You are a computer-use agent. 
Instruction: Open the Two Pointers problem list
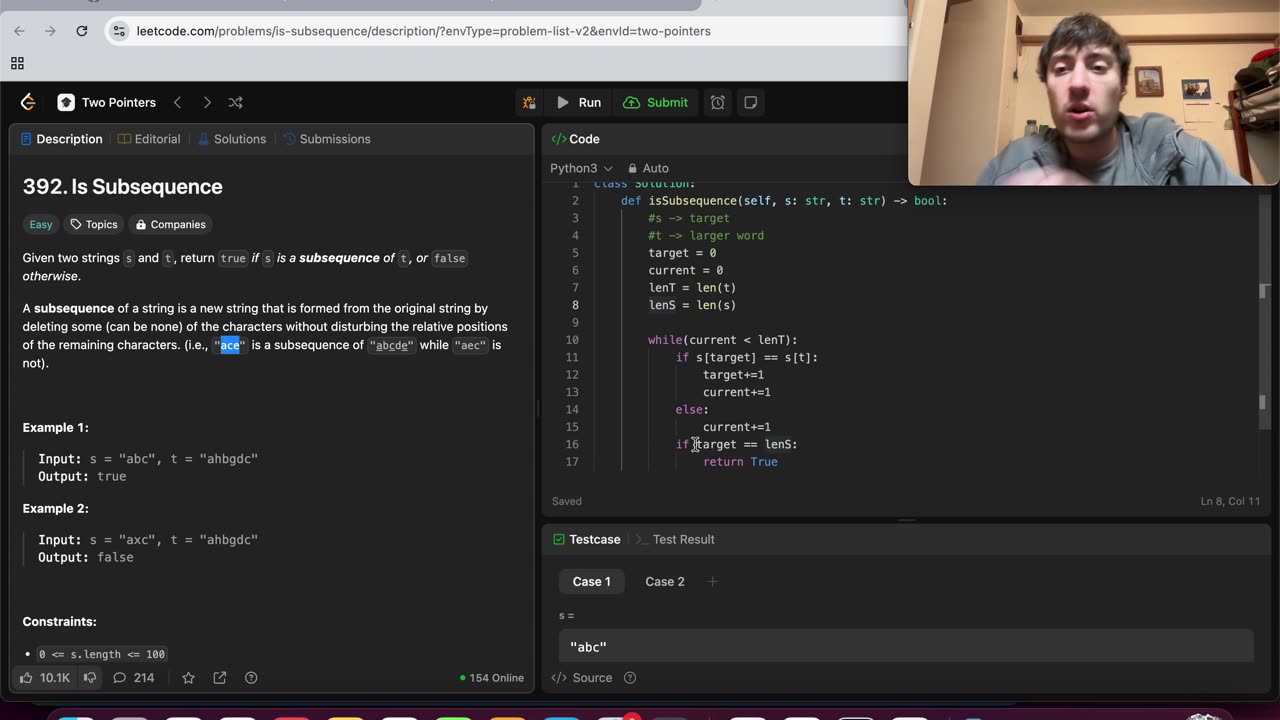(107, 102)
